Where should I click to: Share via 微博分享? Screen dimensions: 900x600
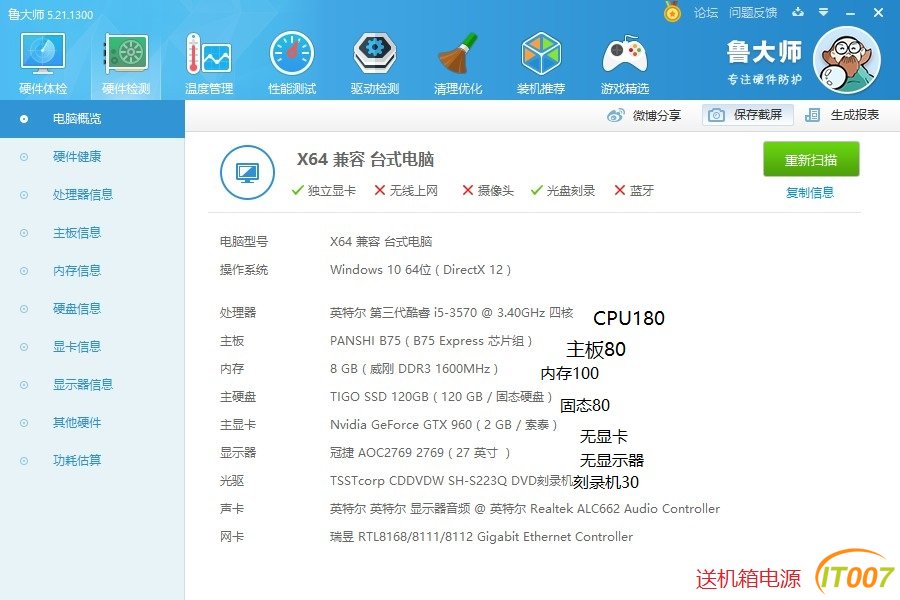pos(644,115)
